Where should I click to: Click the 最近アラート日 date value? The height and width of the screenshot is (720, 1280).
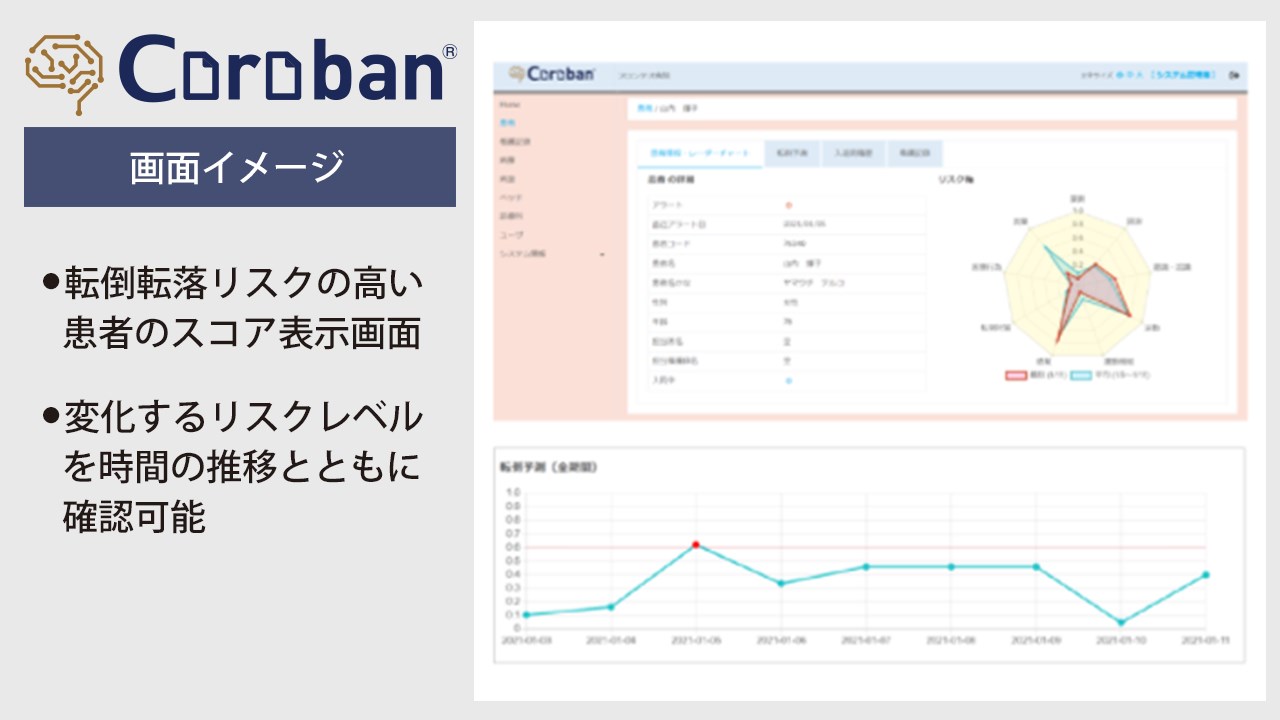click(802, 225)
